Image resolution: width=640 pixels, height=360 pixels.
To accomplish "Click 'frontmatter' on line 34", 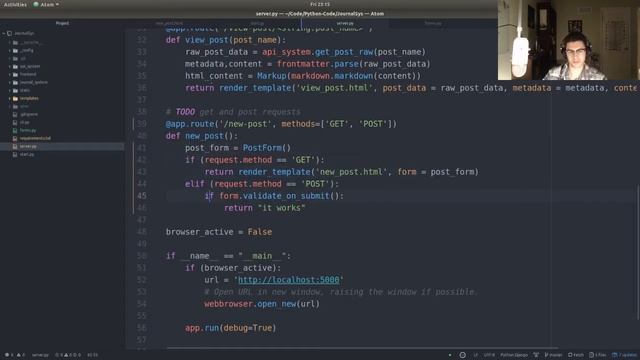I will pos(303,64).
